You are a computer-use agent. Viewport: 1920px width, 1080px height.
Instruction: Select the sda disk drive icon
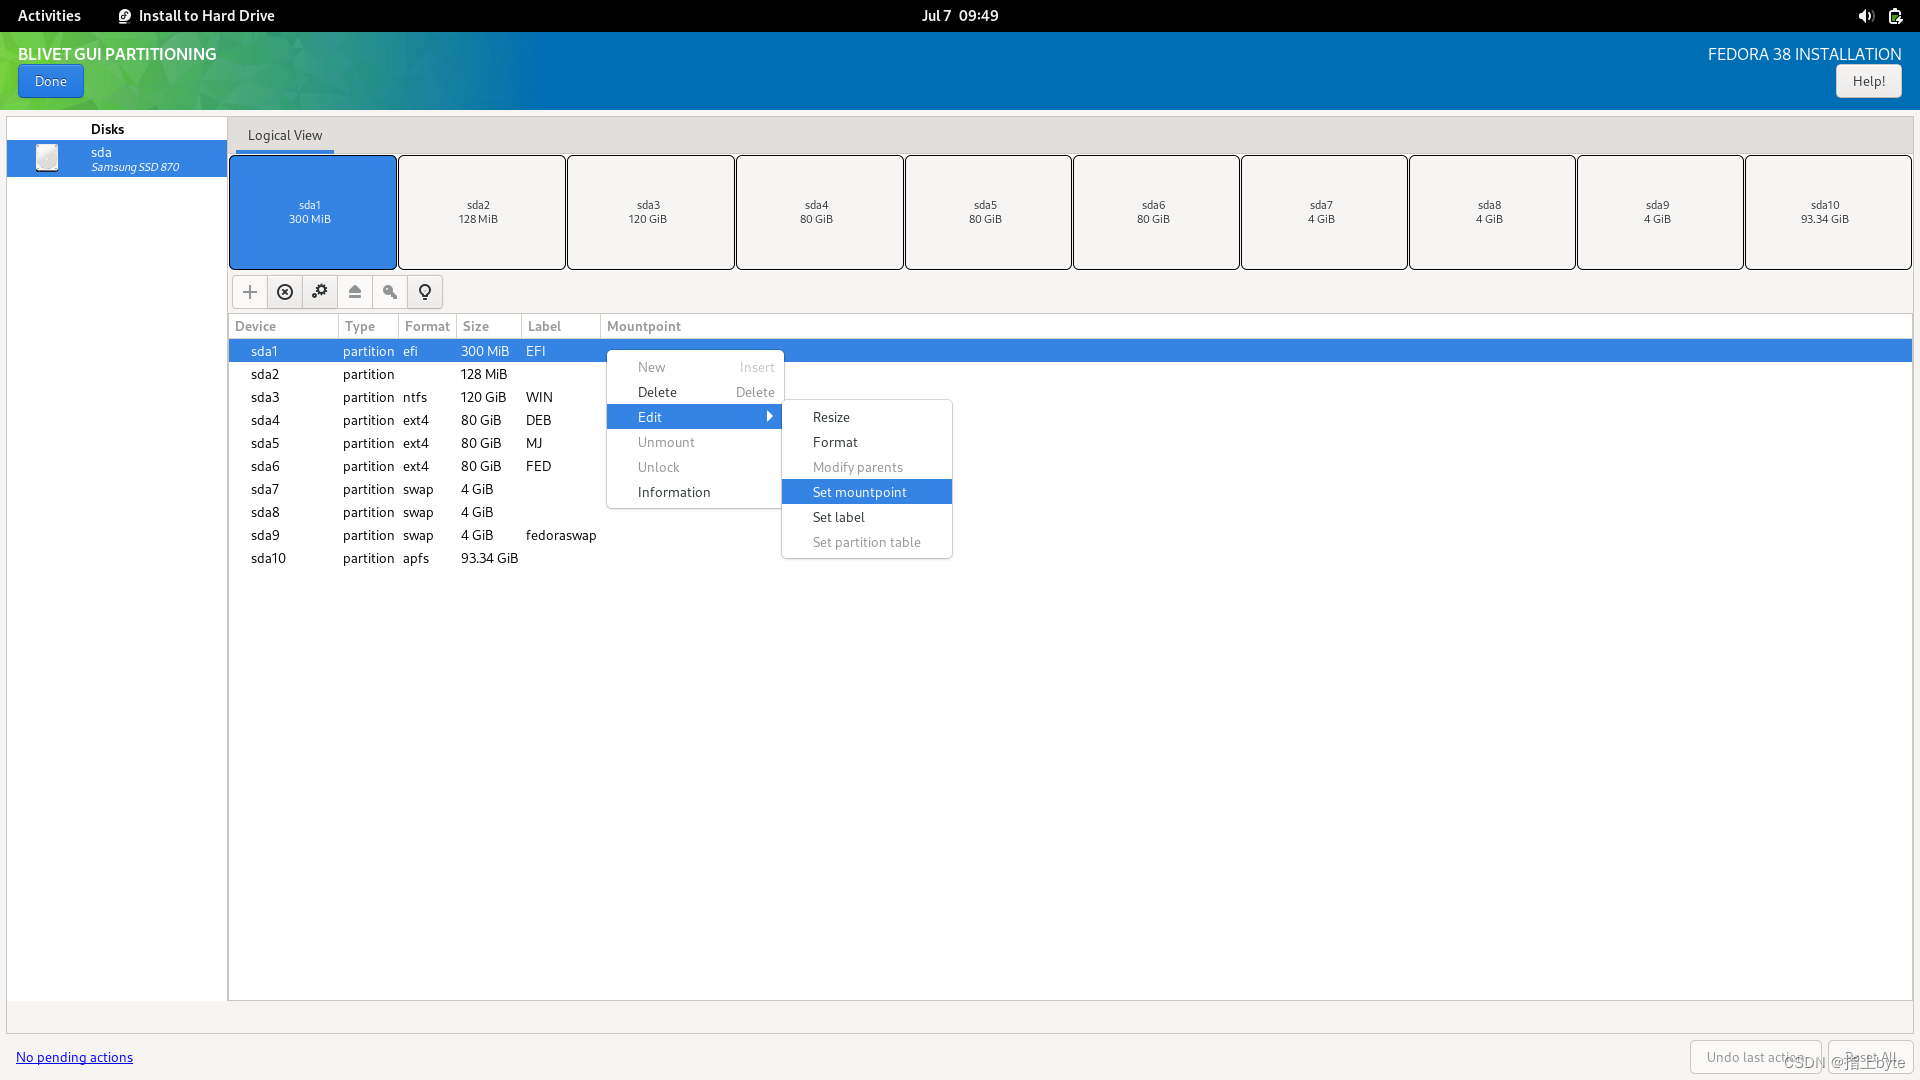tap(47, 158)
